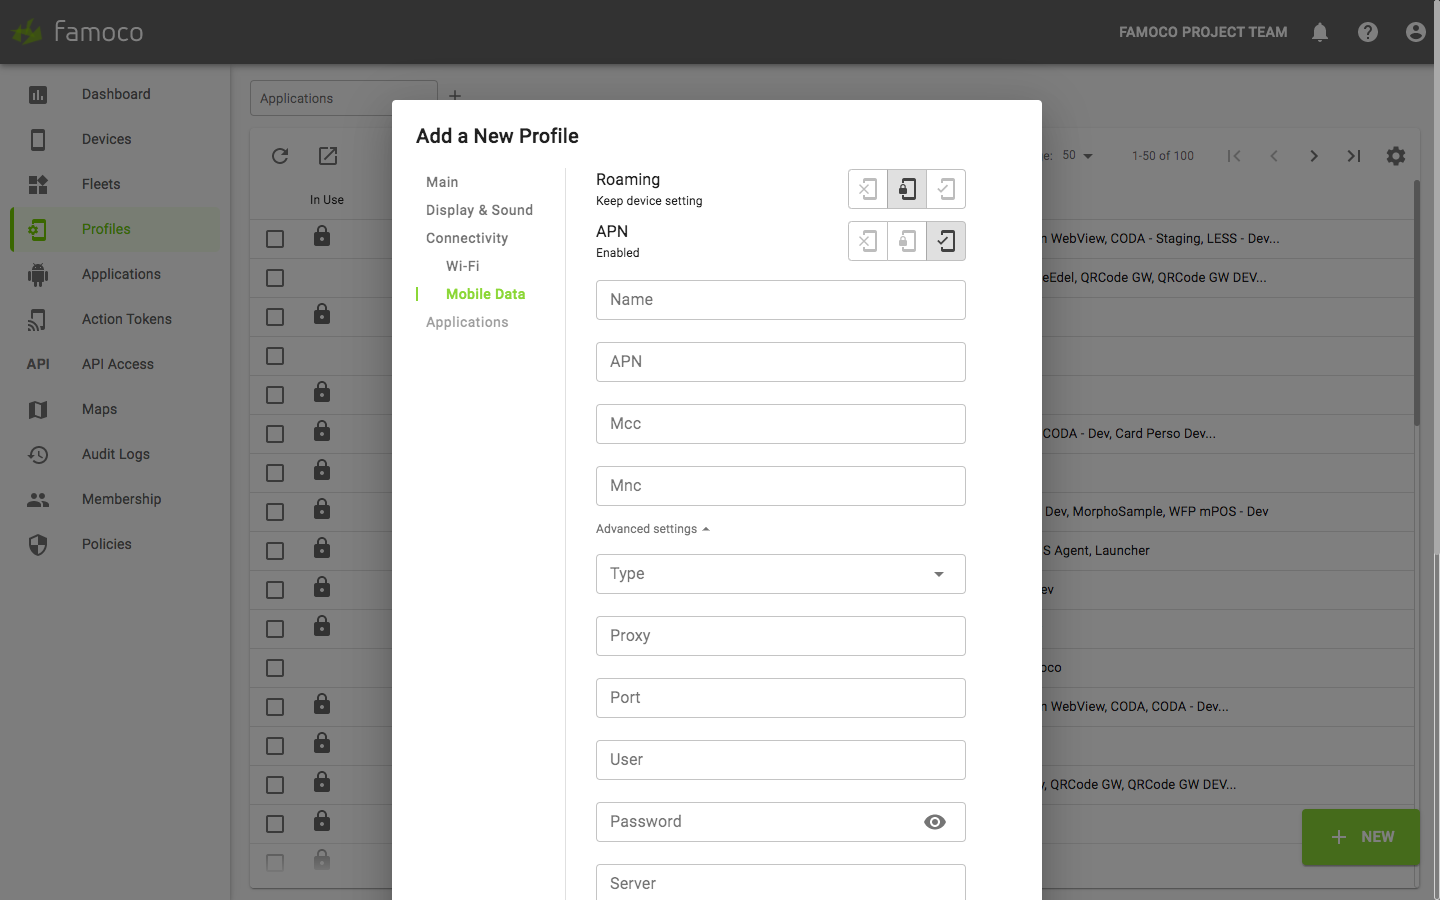Open the Type dropdown
The height and width of the screenshot is (900, 1440).
coord(781,574)
